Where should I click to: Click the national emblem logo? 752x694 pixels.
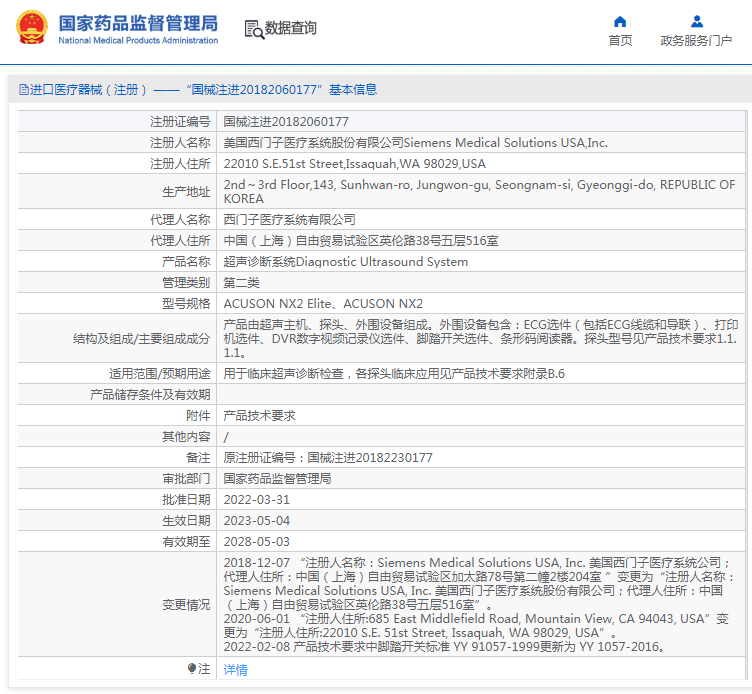click(x=32, y=28)
